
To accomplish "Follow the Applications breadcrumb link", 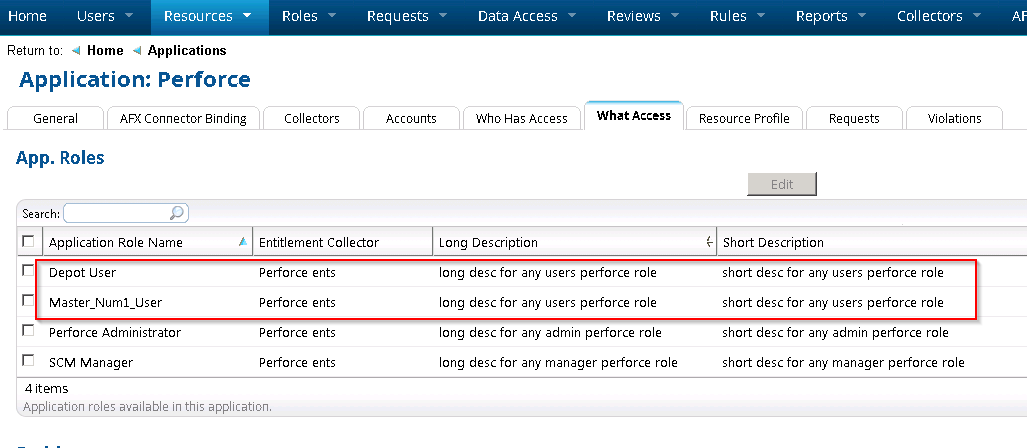I will point(187,50).
